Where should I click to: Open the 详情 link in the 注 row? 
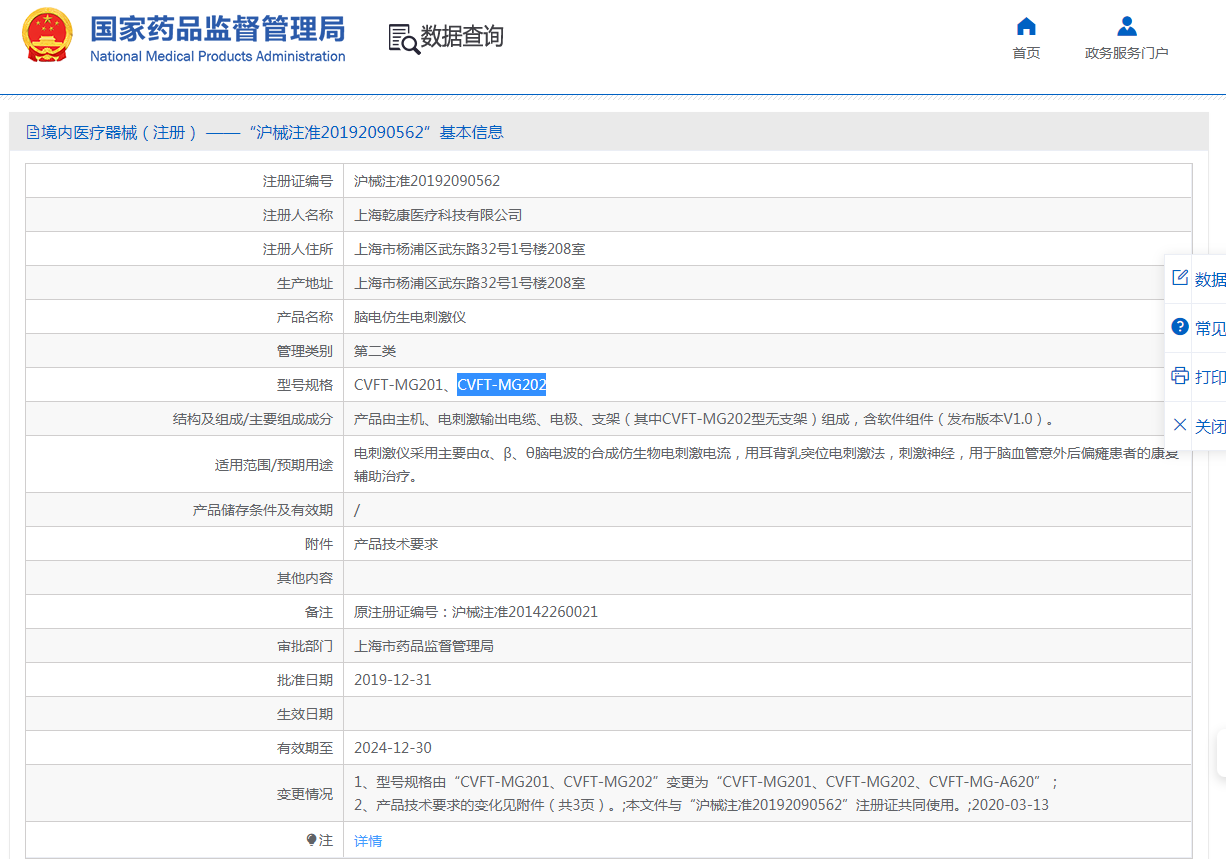pos(368,841)
